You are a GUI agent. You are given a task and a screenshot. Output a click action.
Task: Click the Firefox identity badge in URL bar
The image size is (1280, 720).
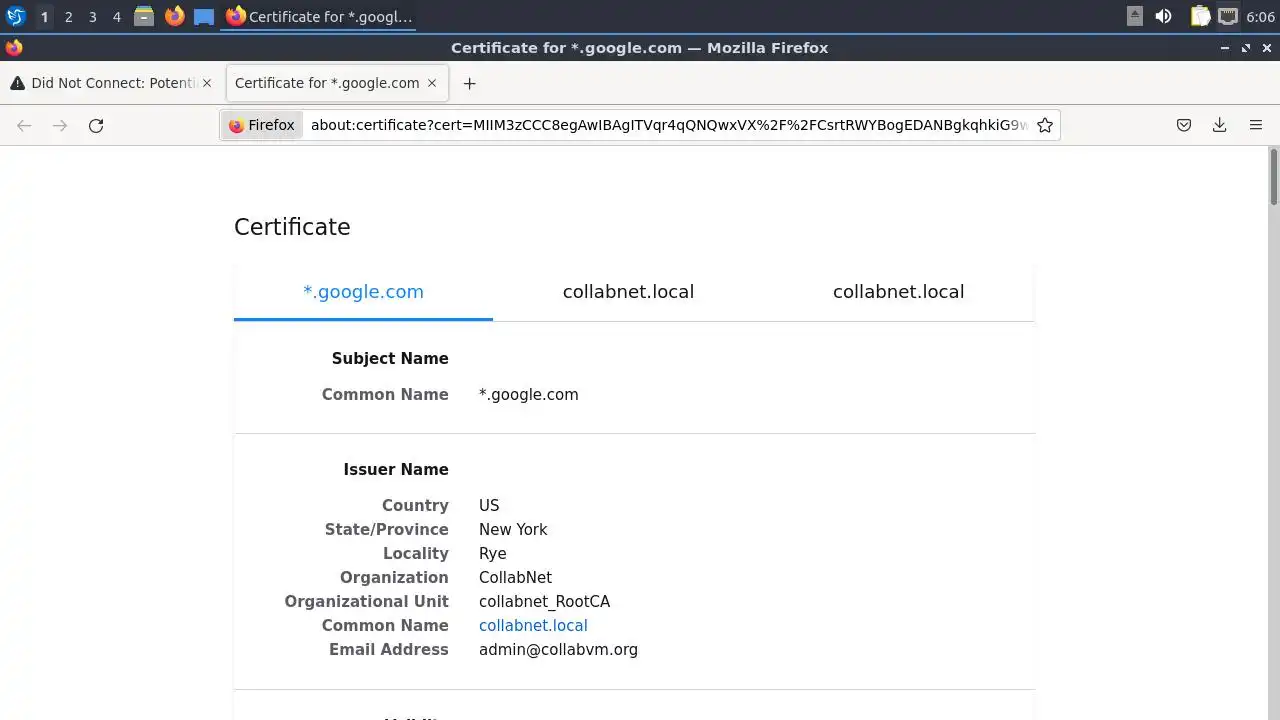(x=262, y=125)
